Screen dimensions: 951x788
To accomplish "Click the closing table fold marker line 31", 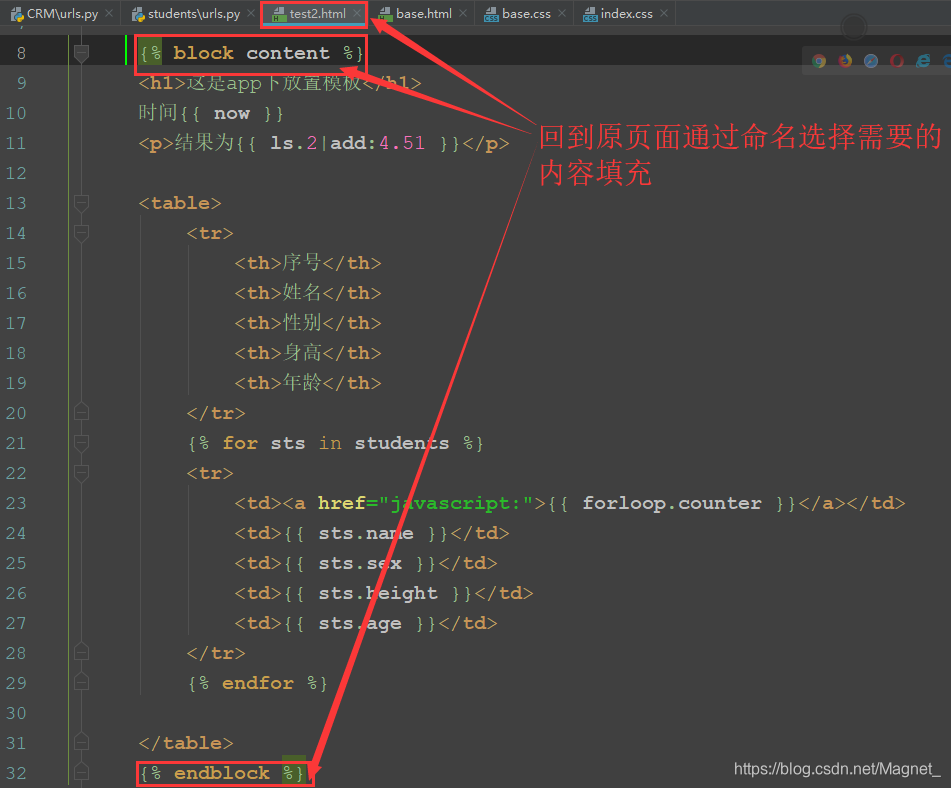I will 81,743.
